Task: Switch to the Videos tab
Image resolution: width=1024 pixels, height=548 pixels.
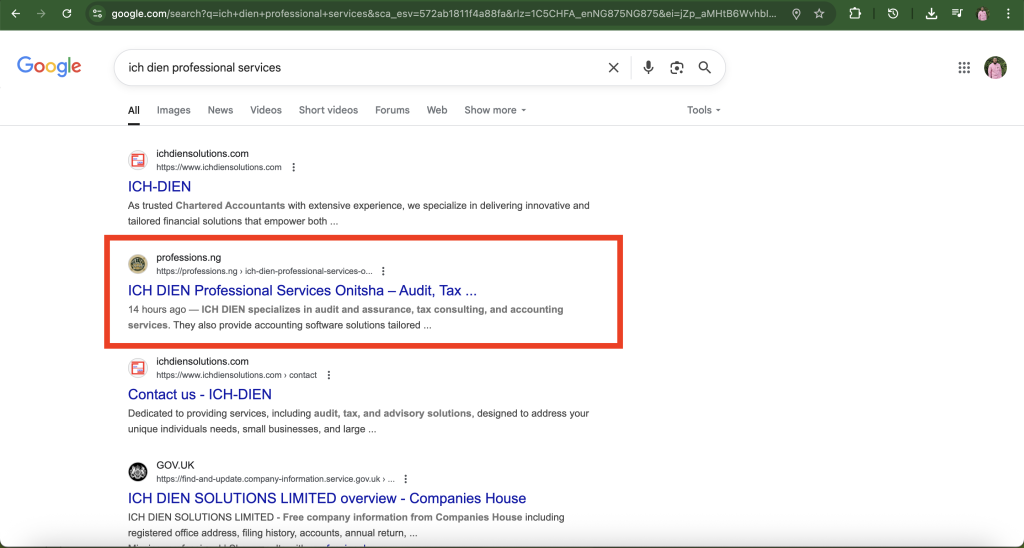Action: pos(266,110)
